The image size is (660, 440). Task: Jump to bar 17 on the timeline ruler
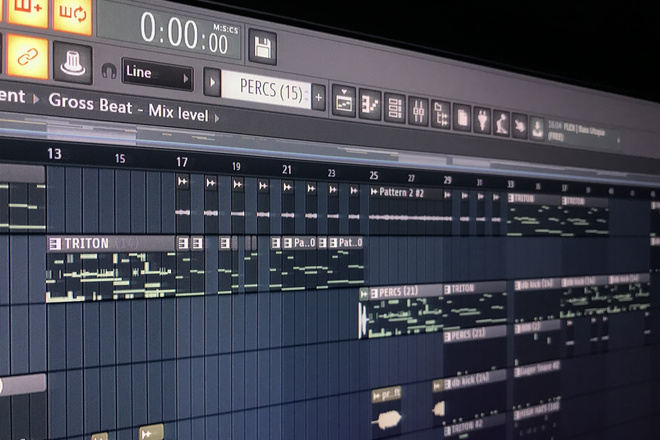(182, 162)
